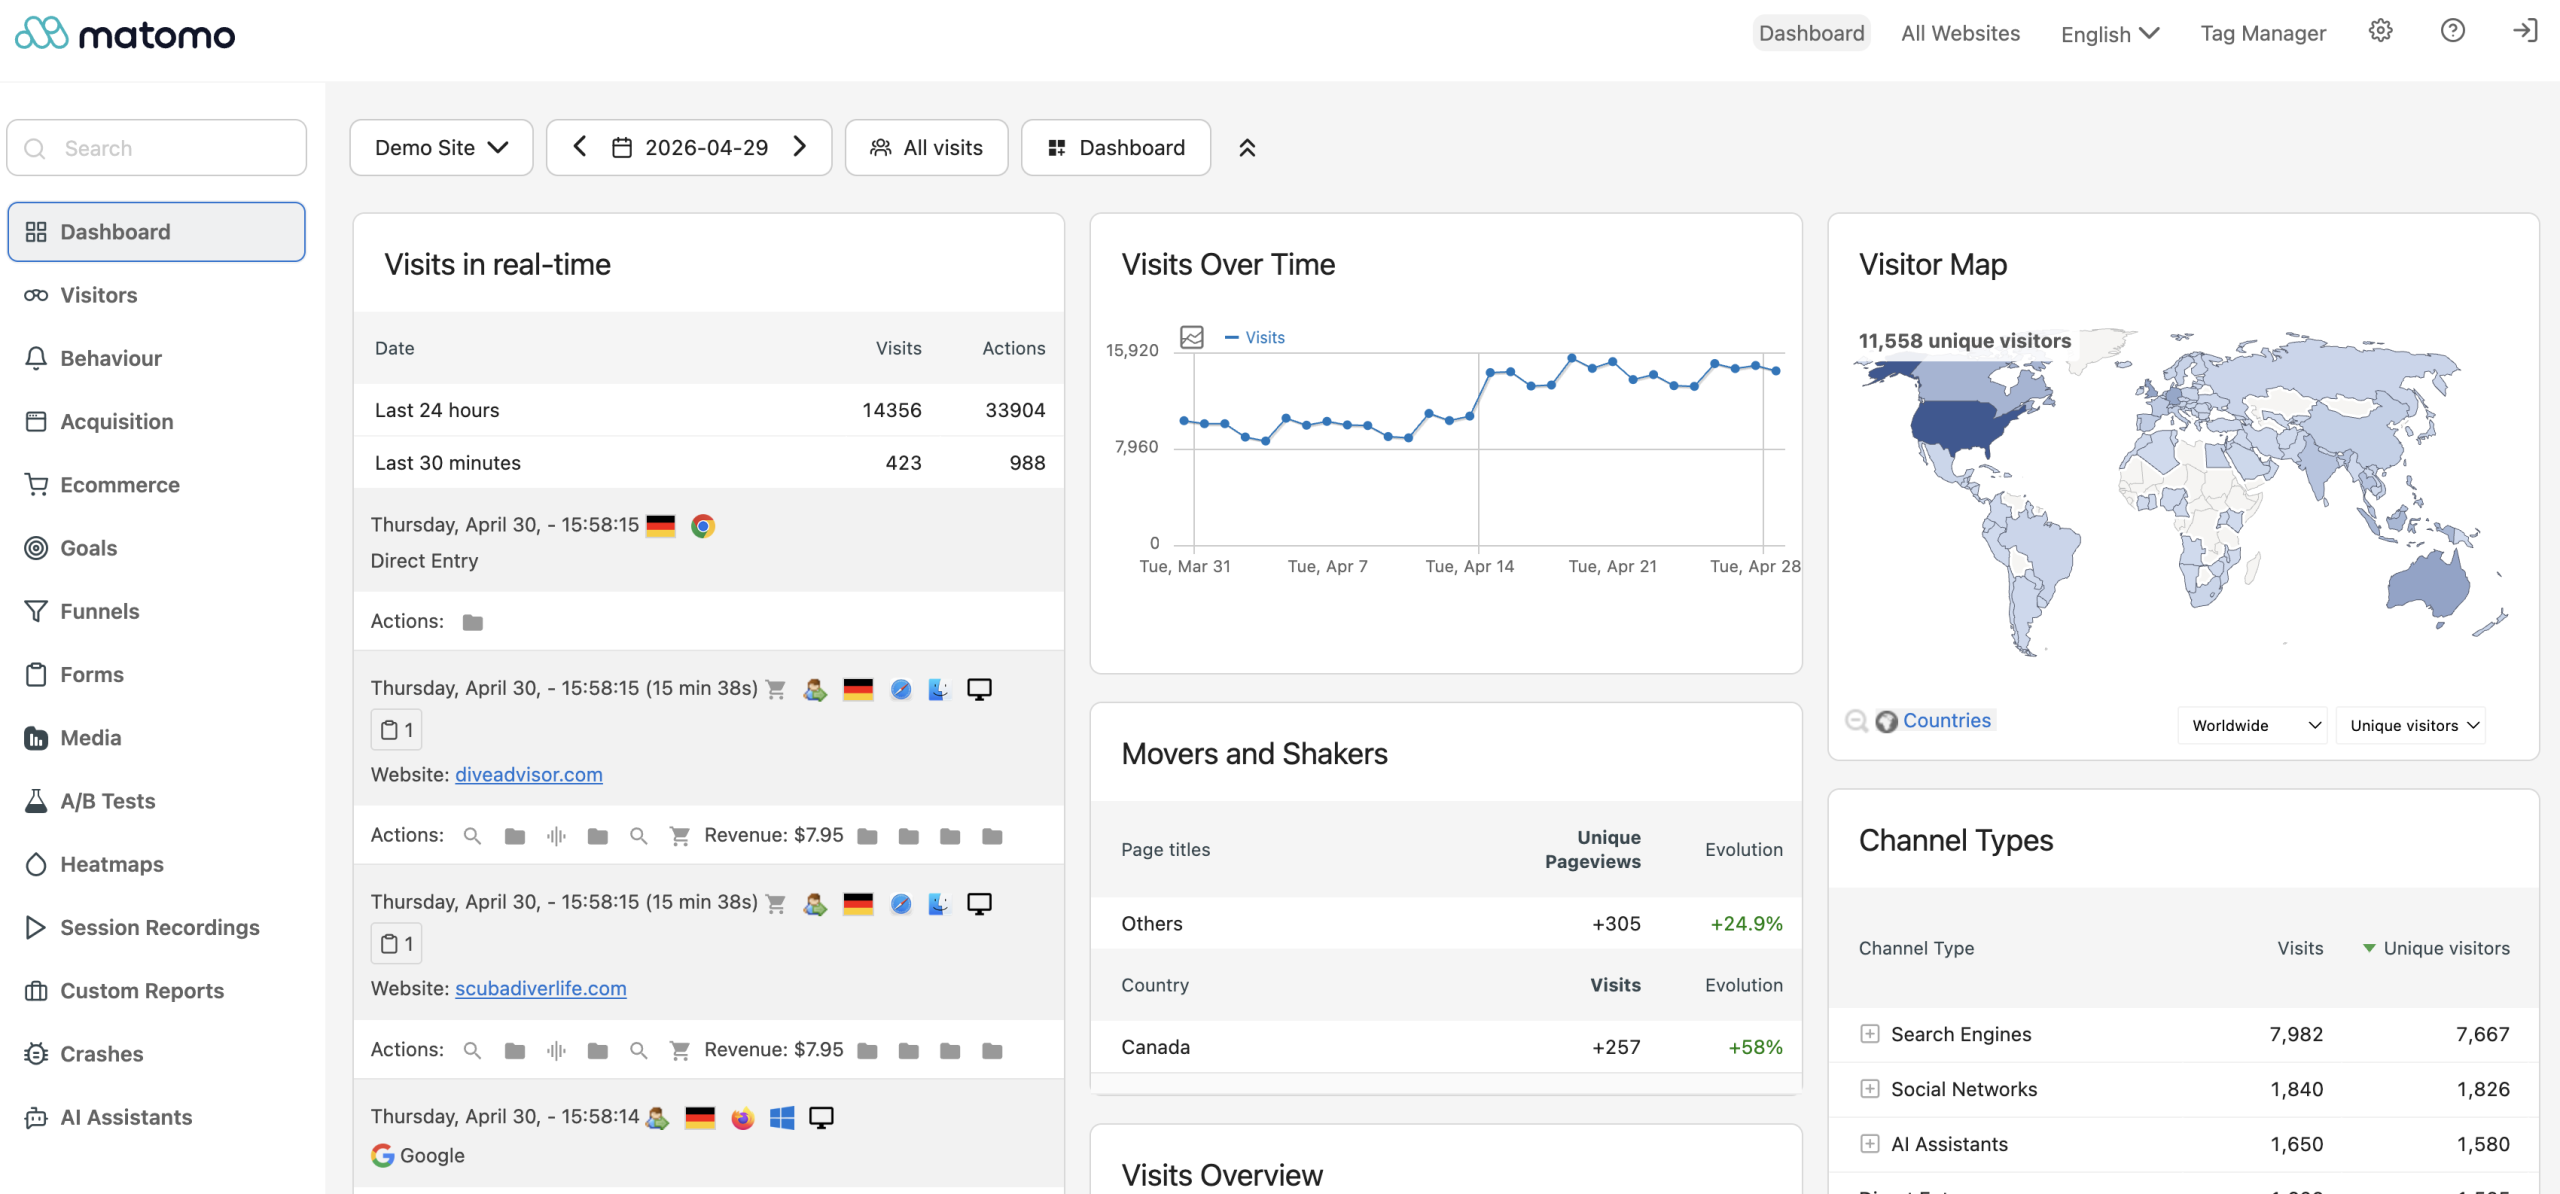Click the Matomo logo
The height and width of the screenshot is (1194, 2560).
tap(125, 34)
